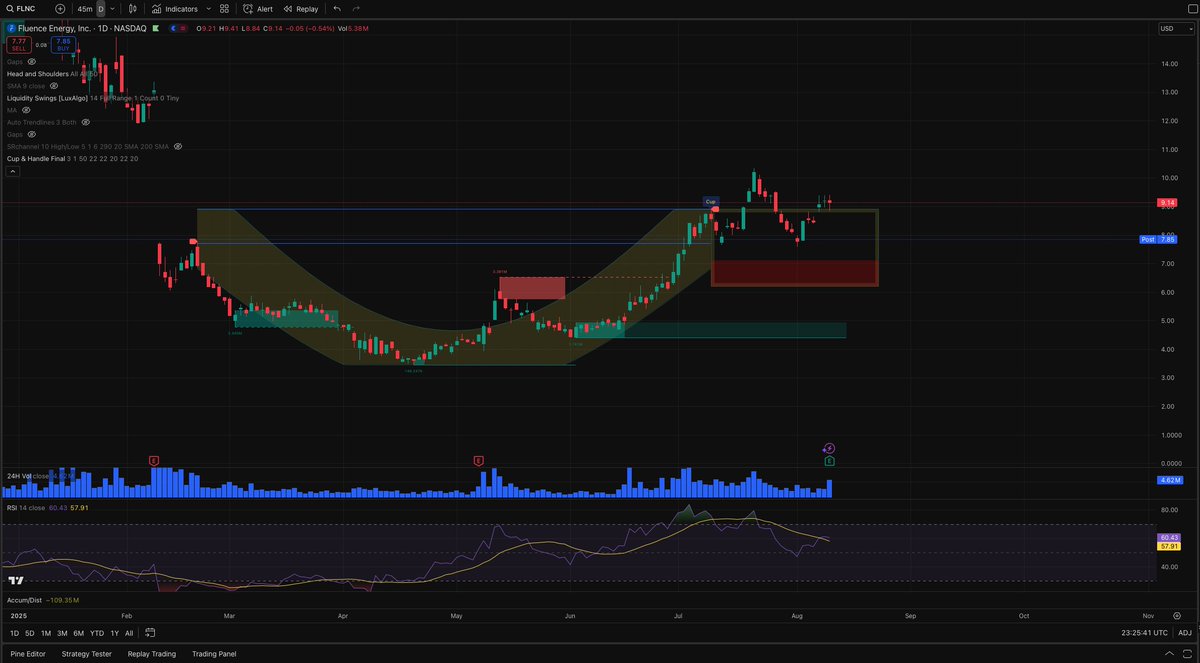Start bar Replay mode
1200x663 pixels.
[x=301, y=8]
